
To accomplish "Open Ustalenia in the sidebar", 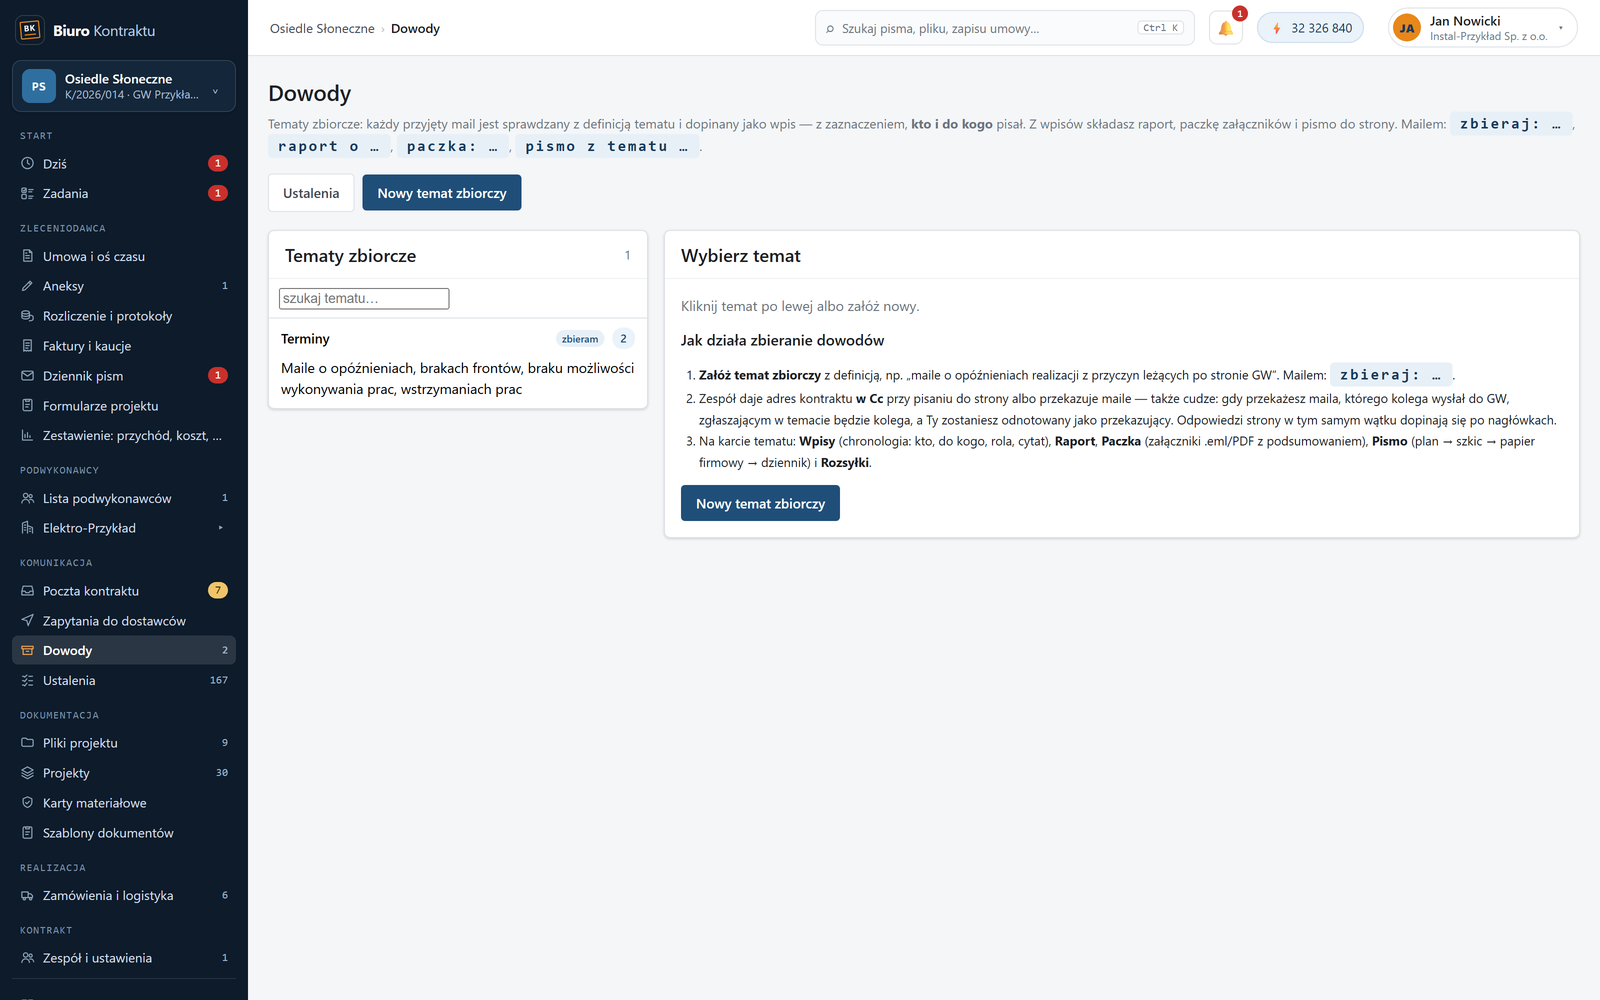I will pos(124,681).
